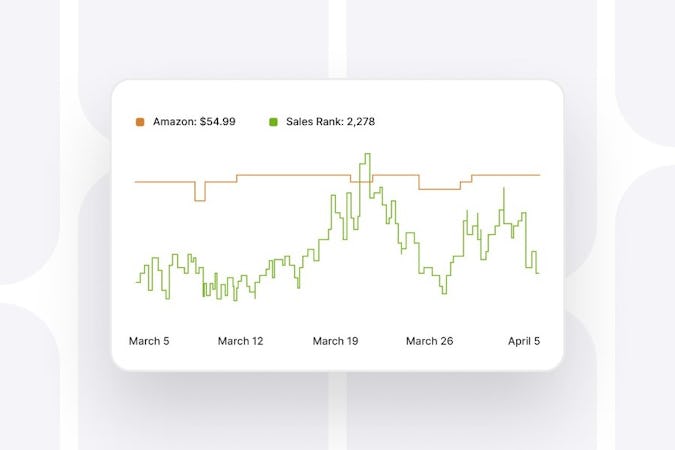Click the orange line's second dip near March 26
The height and width of the screenshot is (450, 675).
[438, 189]
